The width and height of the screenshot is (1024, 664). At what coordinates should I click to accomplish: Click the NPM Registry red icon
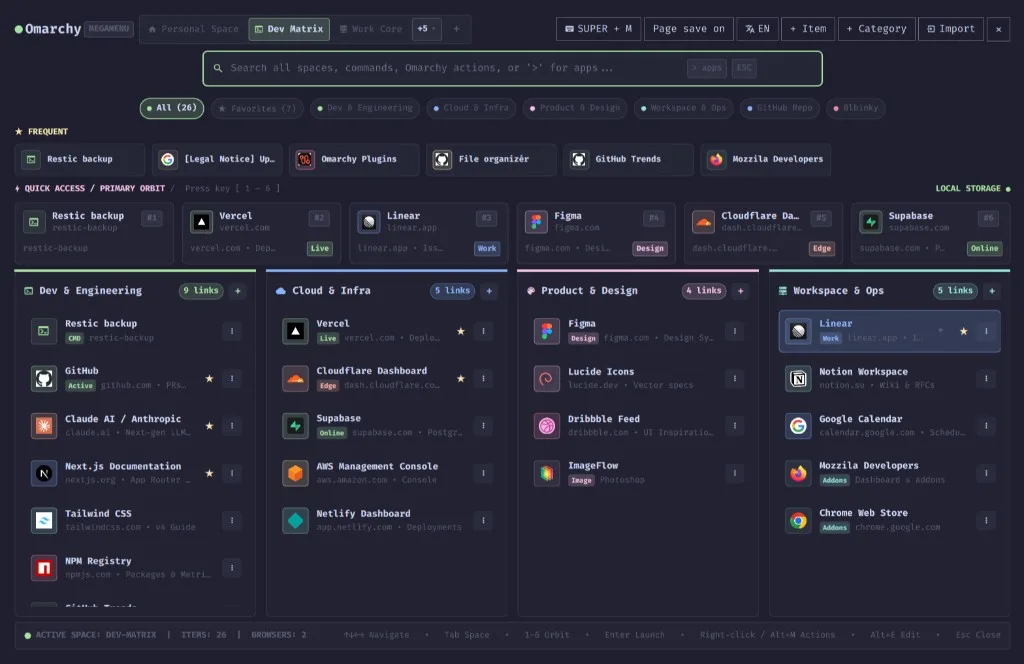tap(44, 568)
